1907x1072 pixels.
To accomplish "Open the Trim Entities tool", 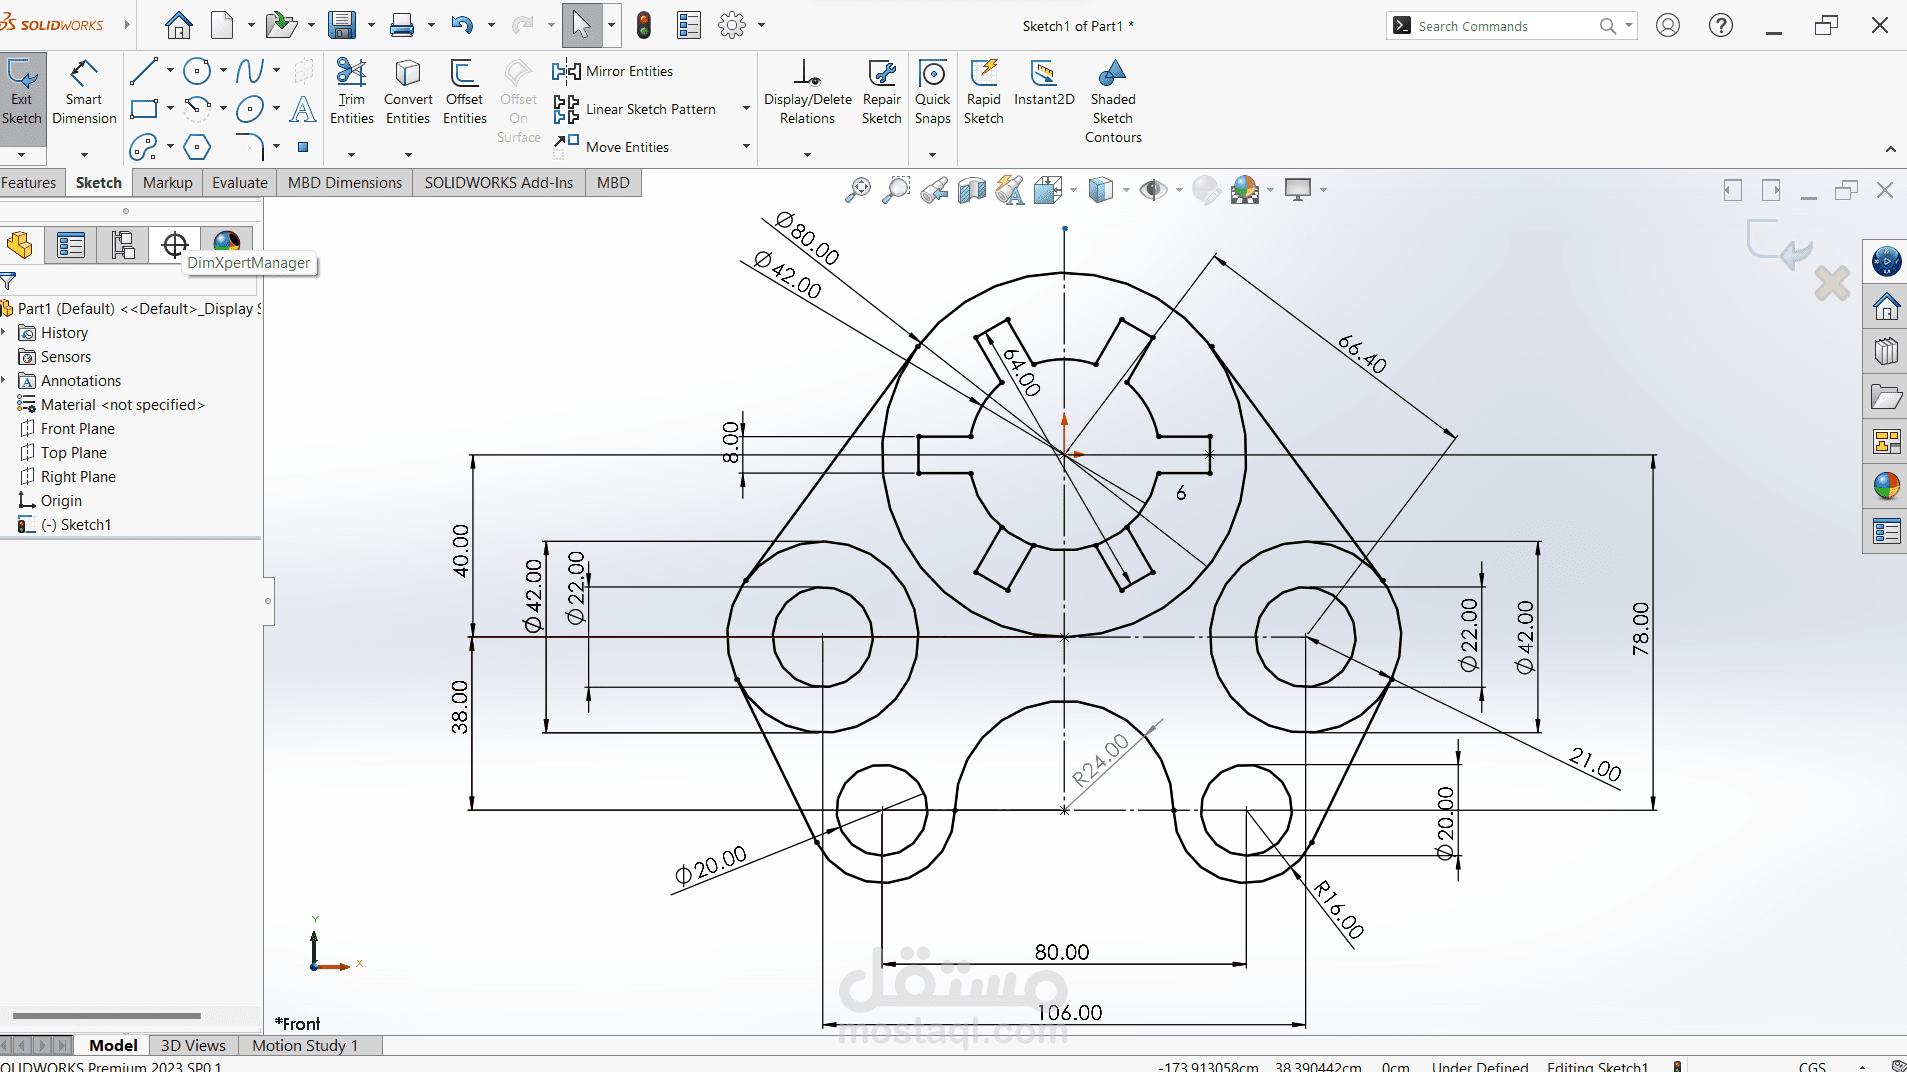I will pos(351,88).
